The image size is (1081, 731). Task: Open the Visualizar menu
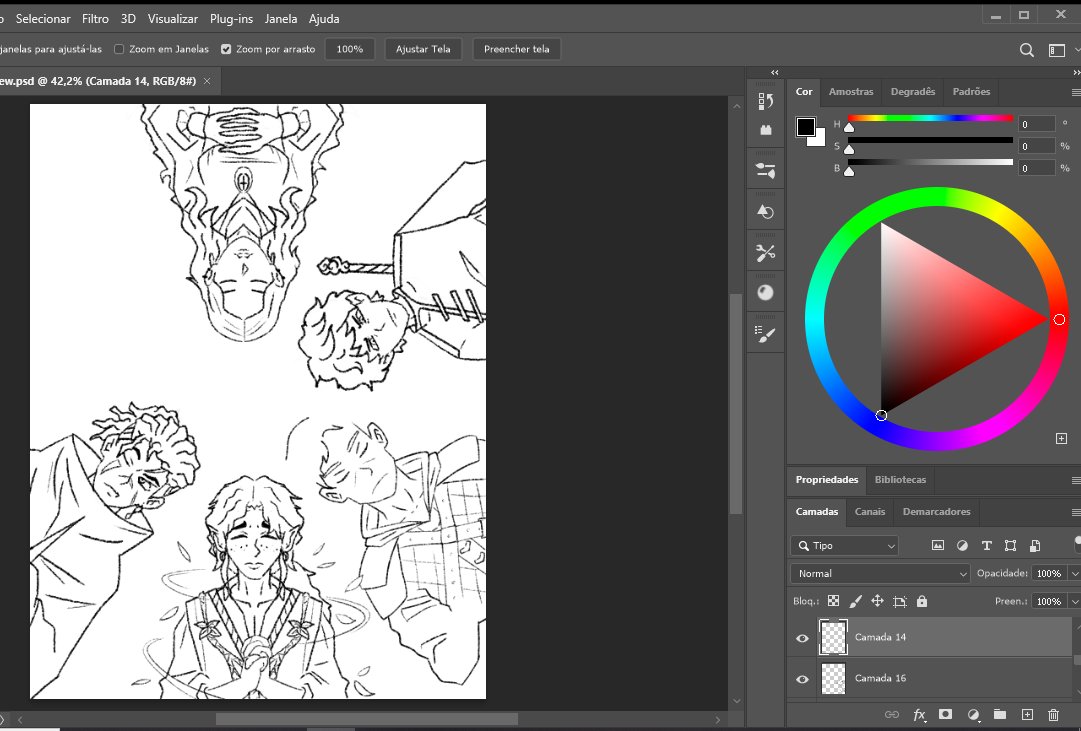tap(172, 19)
